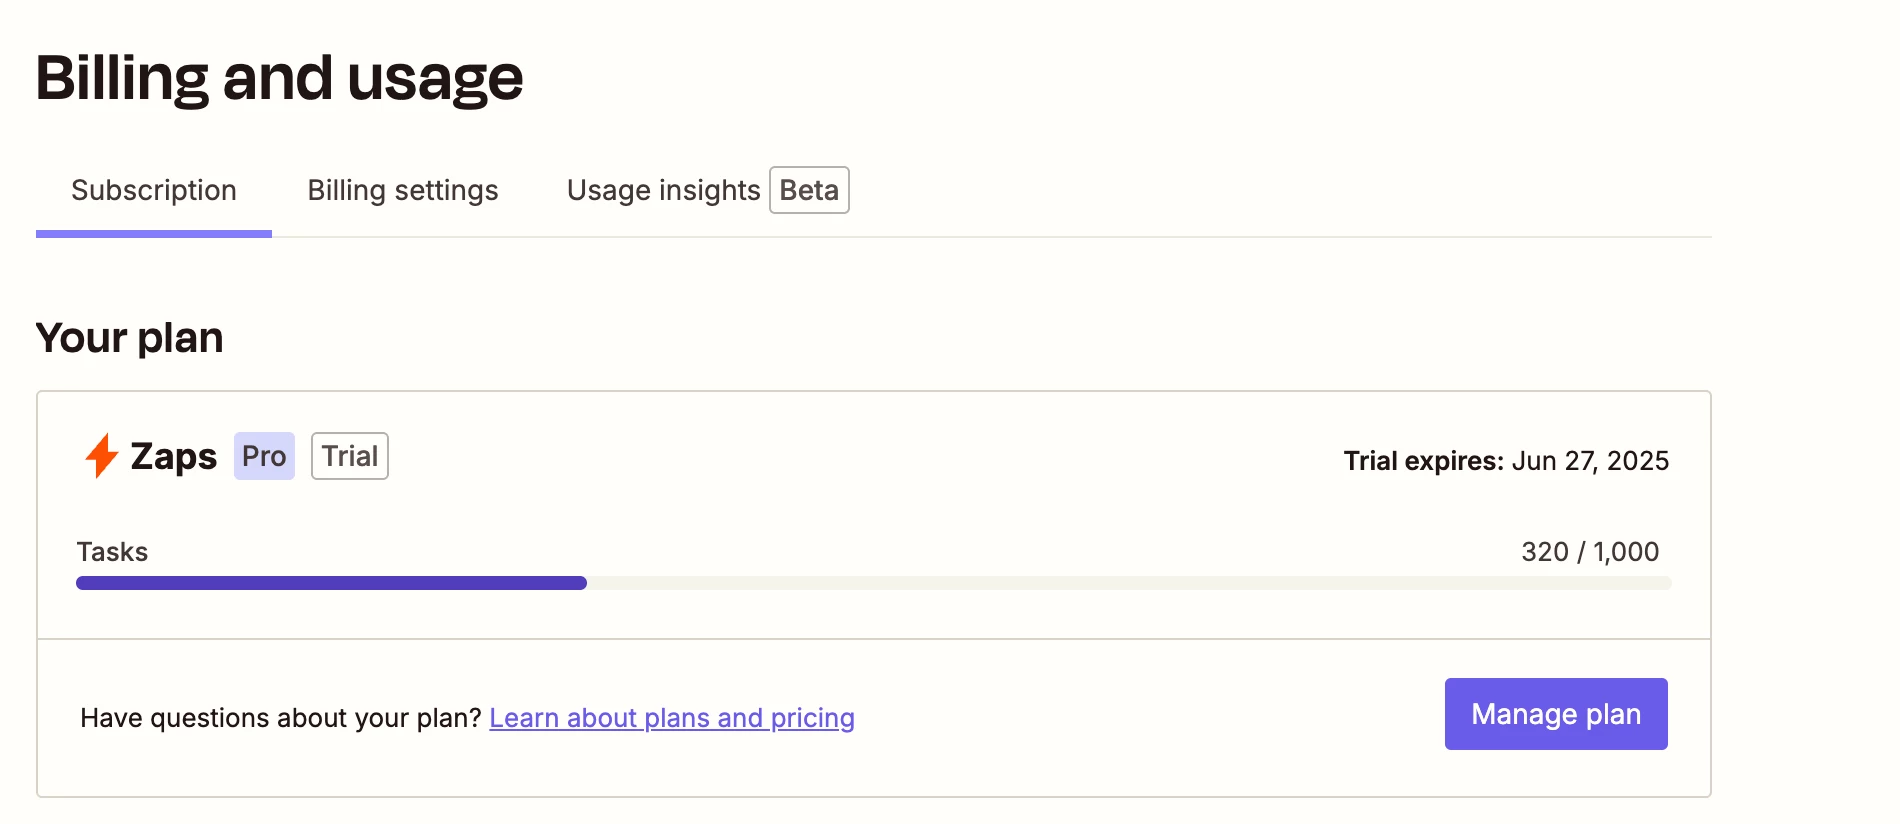The image size is (1900, 824).
Task: Click the 320 / 1,000 task count
Action: coord(1590,552)
